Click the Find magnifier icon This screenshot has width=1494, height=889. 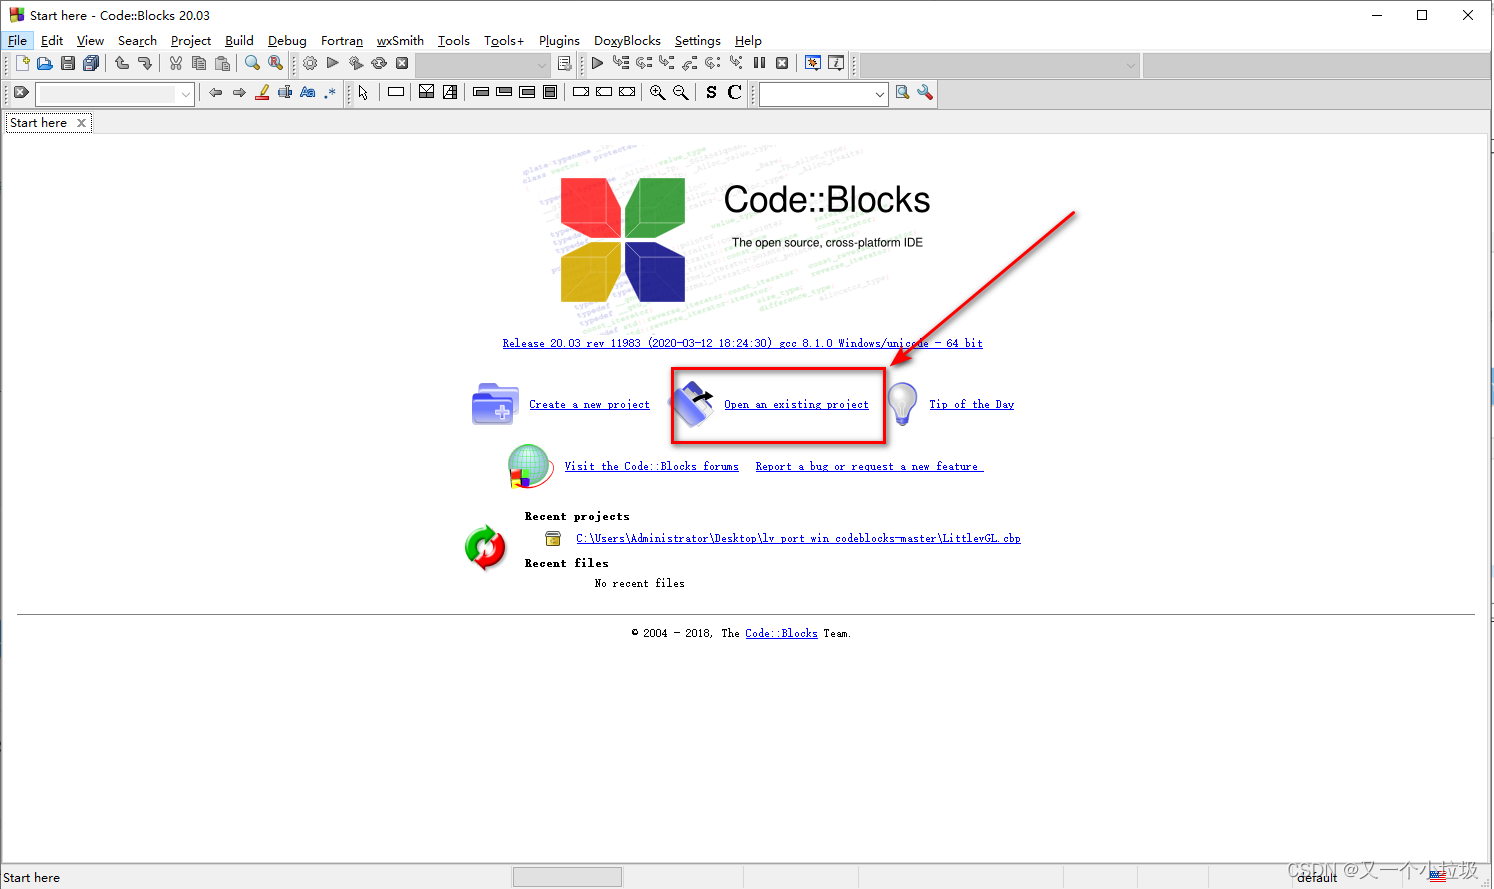coord(252,63)
